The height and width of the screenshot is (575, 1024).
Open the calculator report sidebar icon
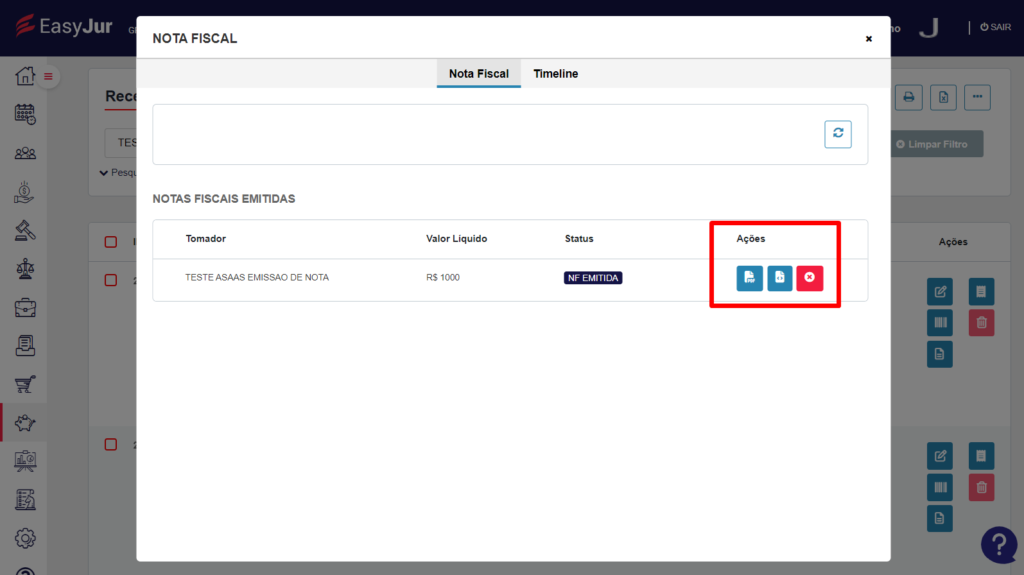pyautogui.click(x=25, y=500)
